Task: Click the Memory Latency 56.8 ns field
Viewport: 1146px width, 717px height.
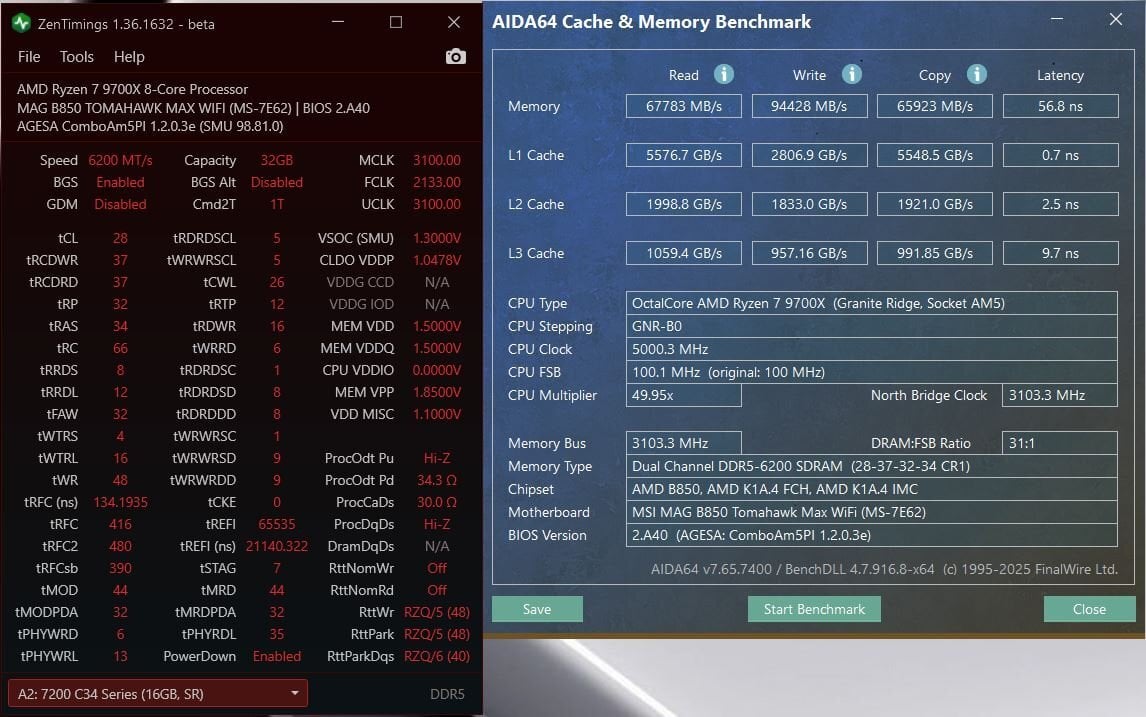Action: (x=1060, y=106)
